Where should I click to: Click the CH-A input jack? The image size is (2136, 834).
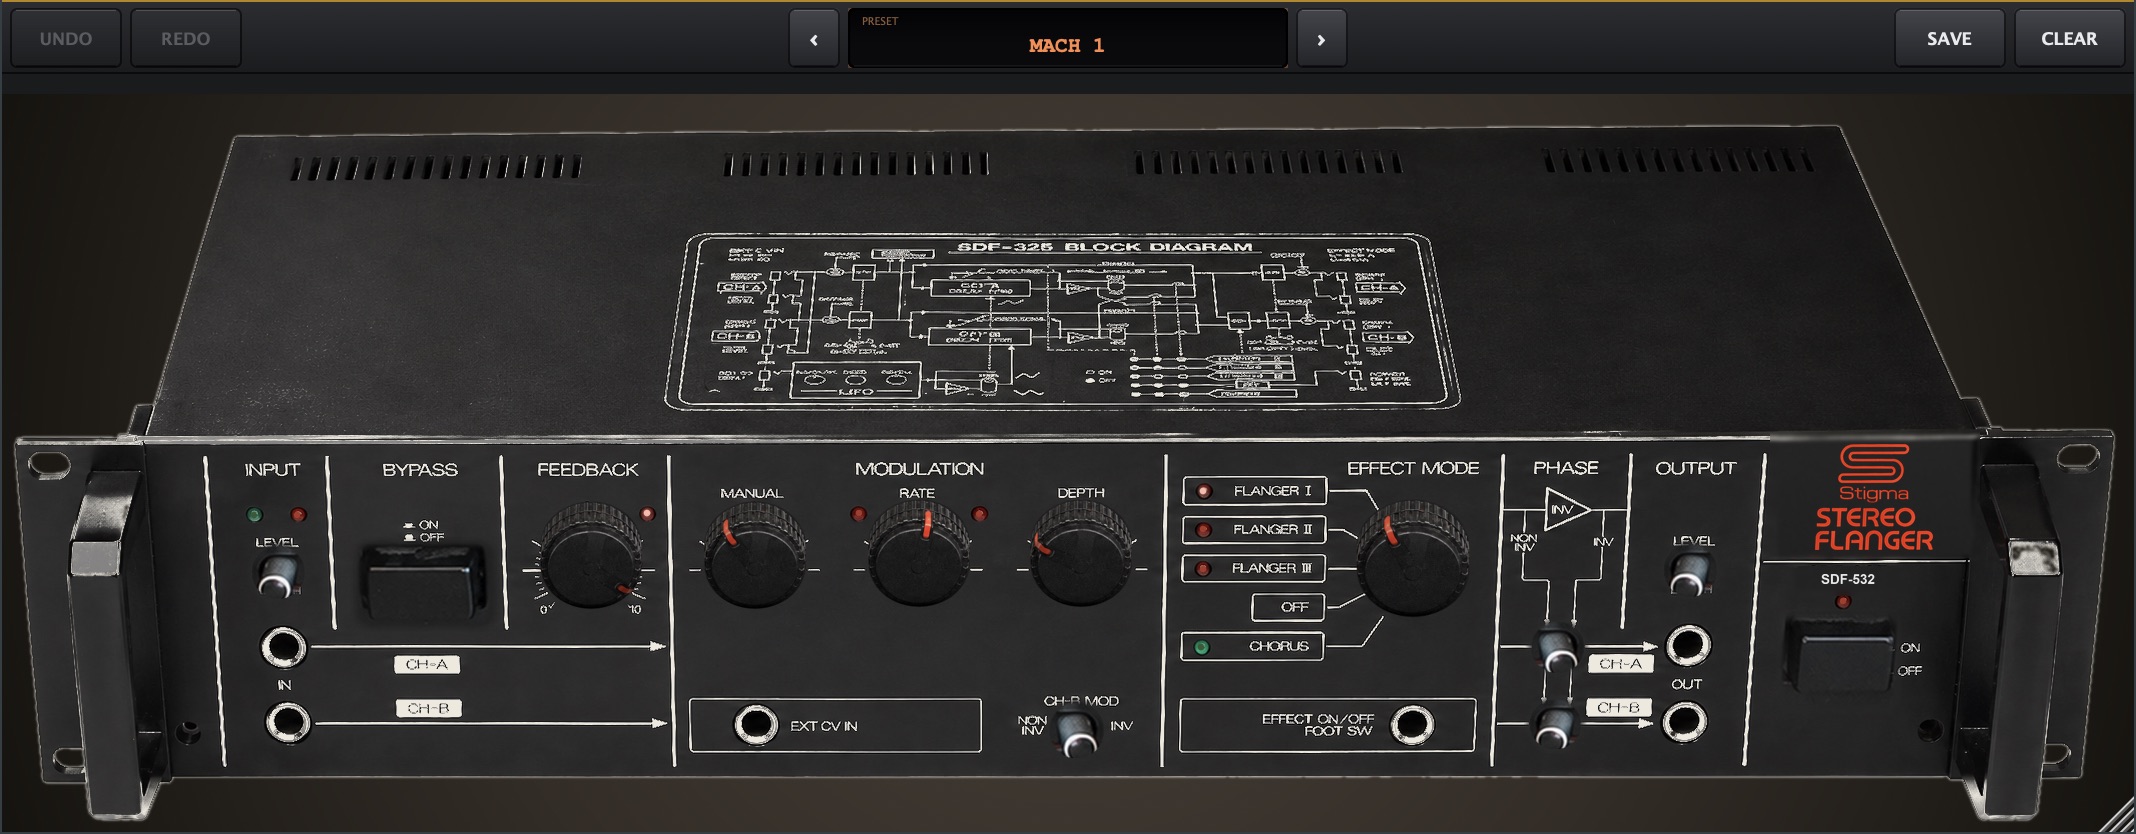284,647
